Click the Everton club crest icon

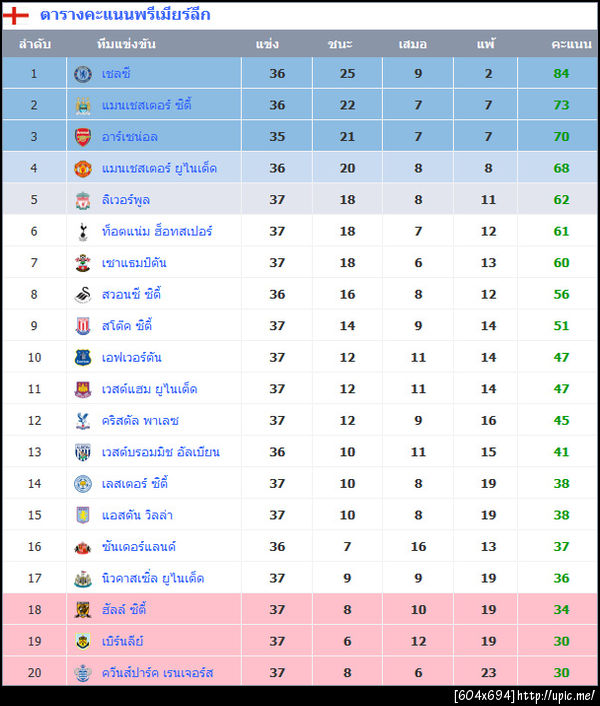(x=83, y=358)
